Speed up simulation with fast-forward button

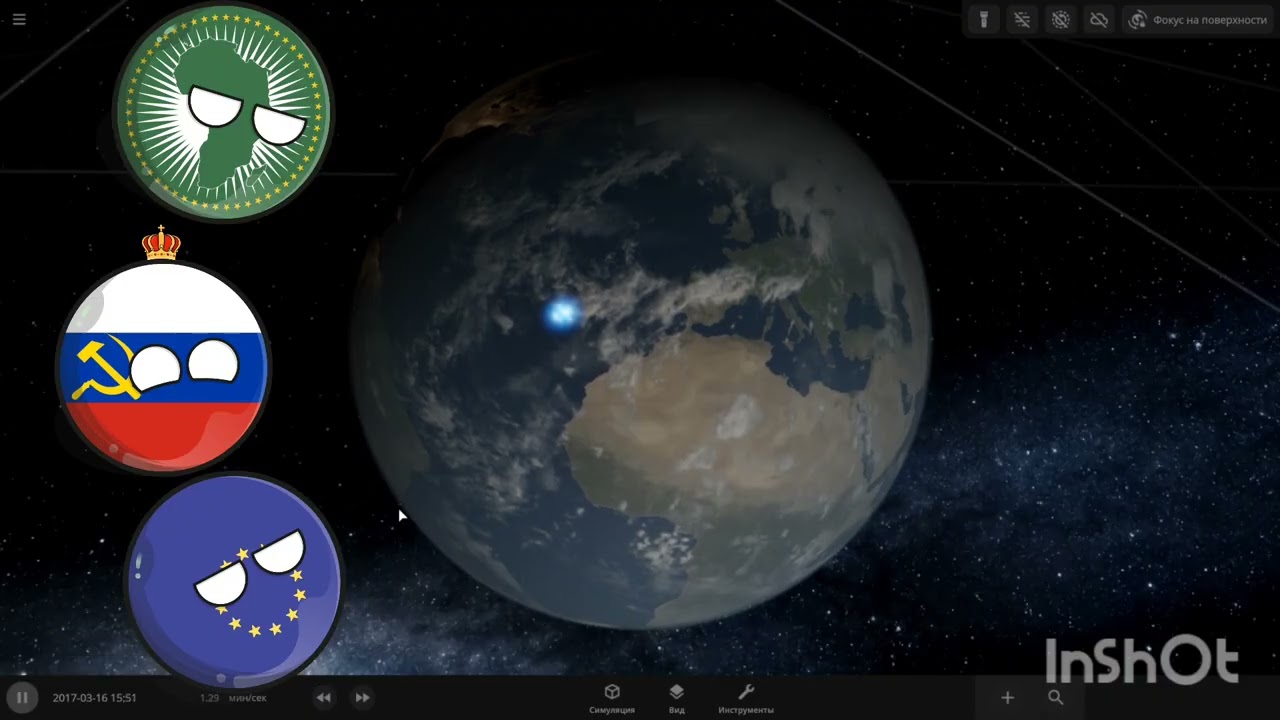tap(362, 697)
